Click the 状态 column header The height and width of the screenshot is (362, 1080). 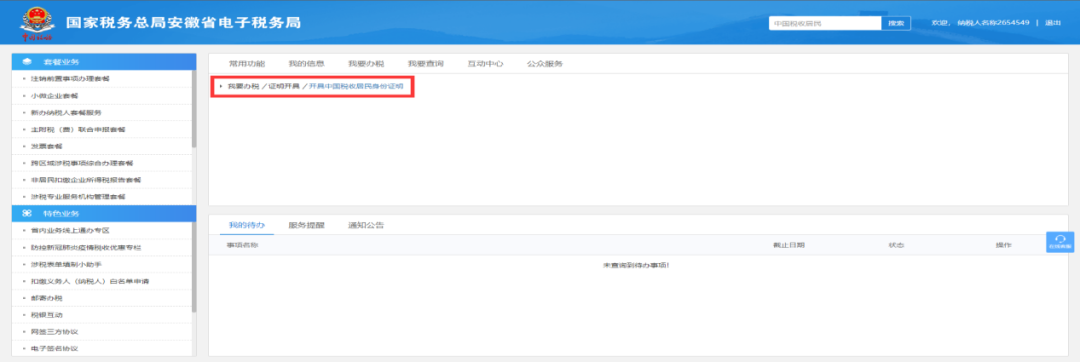tap(896, 245)
